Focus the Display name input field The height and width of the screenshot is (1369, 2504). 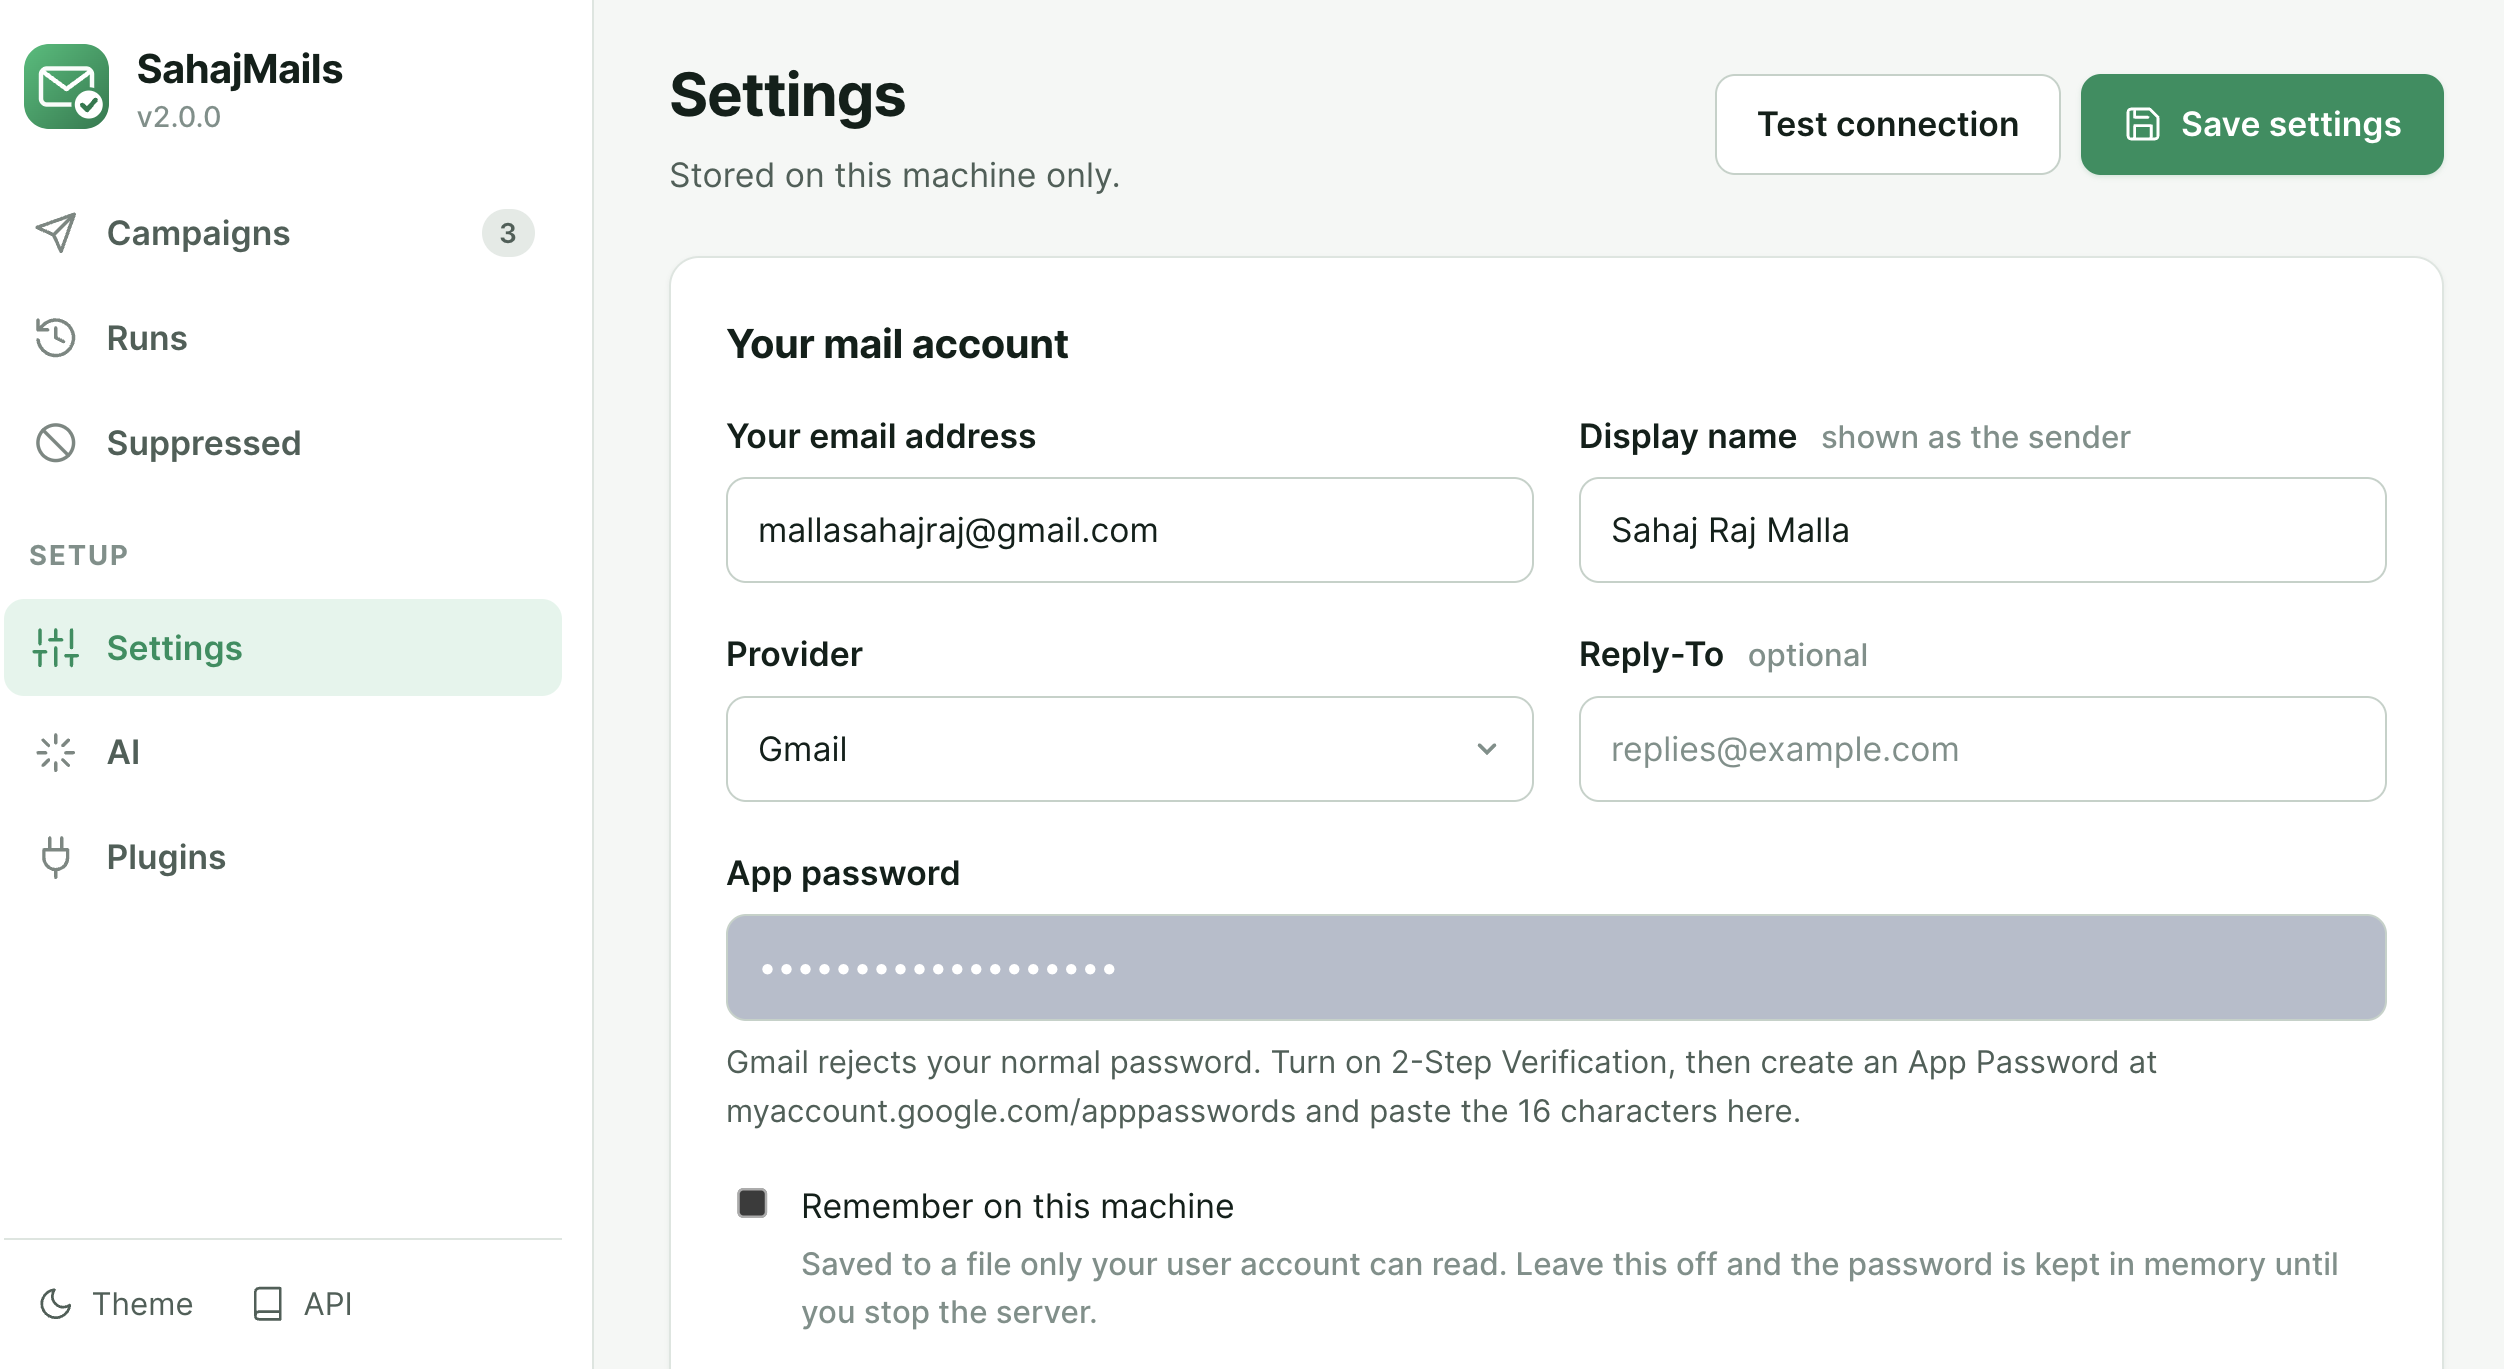pos(1982,530)
